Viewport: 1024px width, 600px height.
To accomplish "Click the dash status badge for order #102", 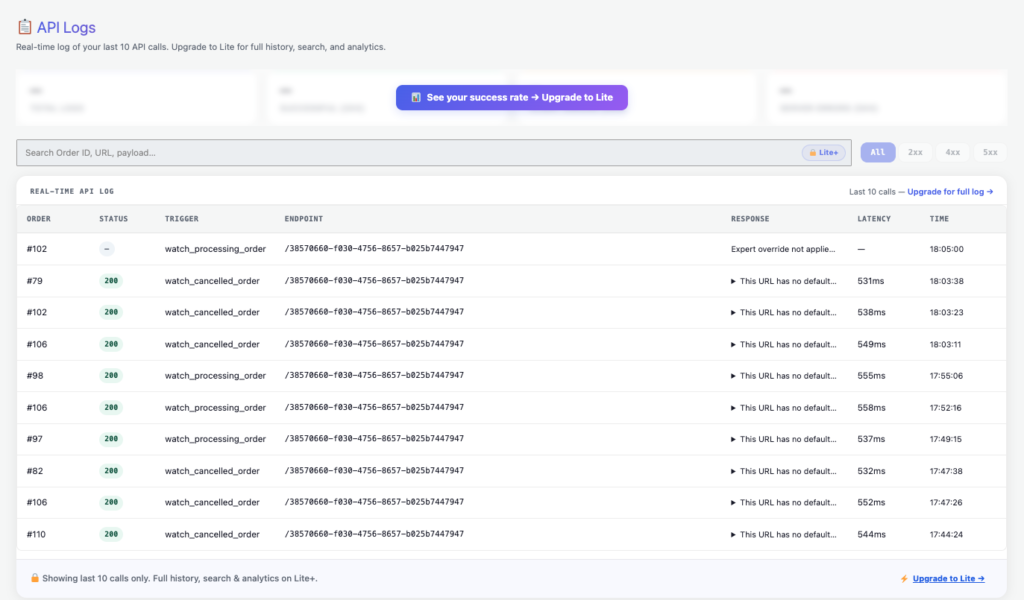I will pos(106,249).
